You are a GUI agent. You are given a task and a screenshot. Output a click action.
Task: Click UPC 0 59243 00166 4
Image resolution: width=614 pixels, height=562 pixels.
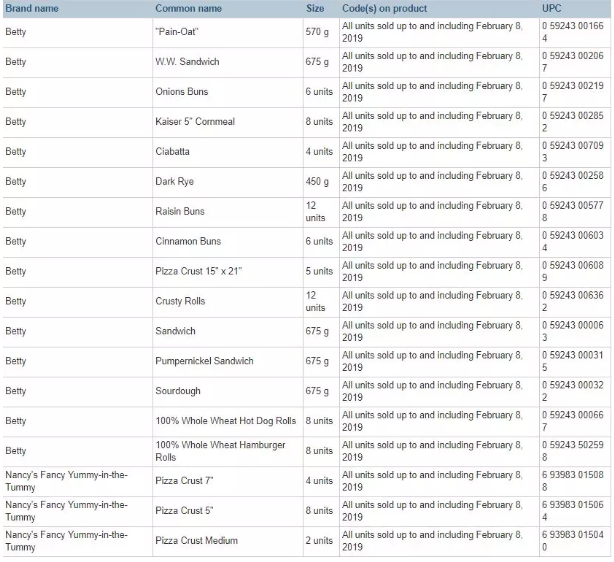point(573,32)
